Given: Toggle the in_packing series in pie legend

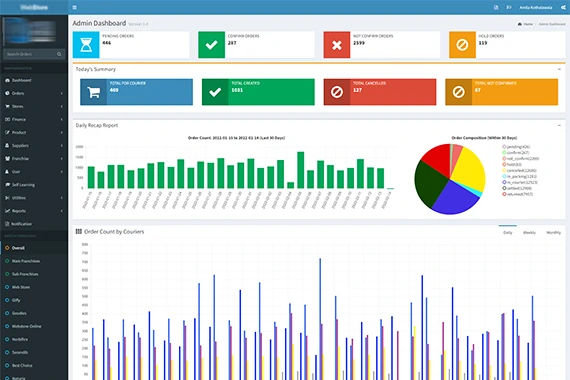Looking at the screenshot, I should (519, 176).
